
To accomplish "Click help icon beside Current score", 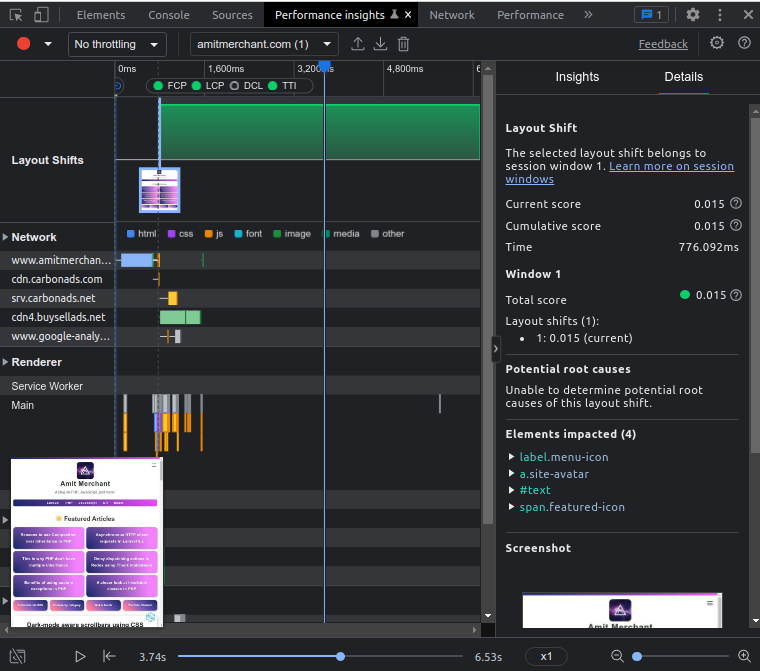I will tap(736, 203).
